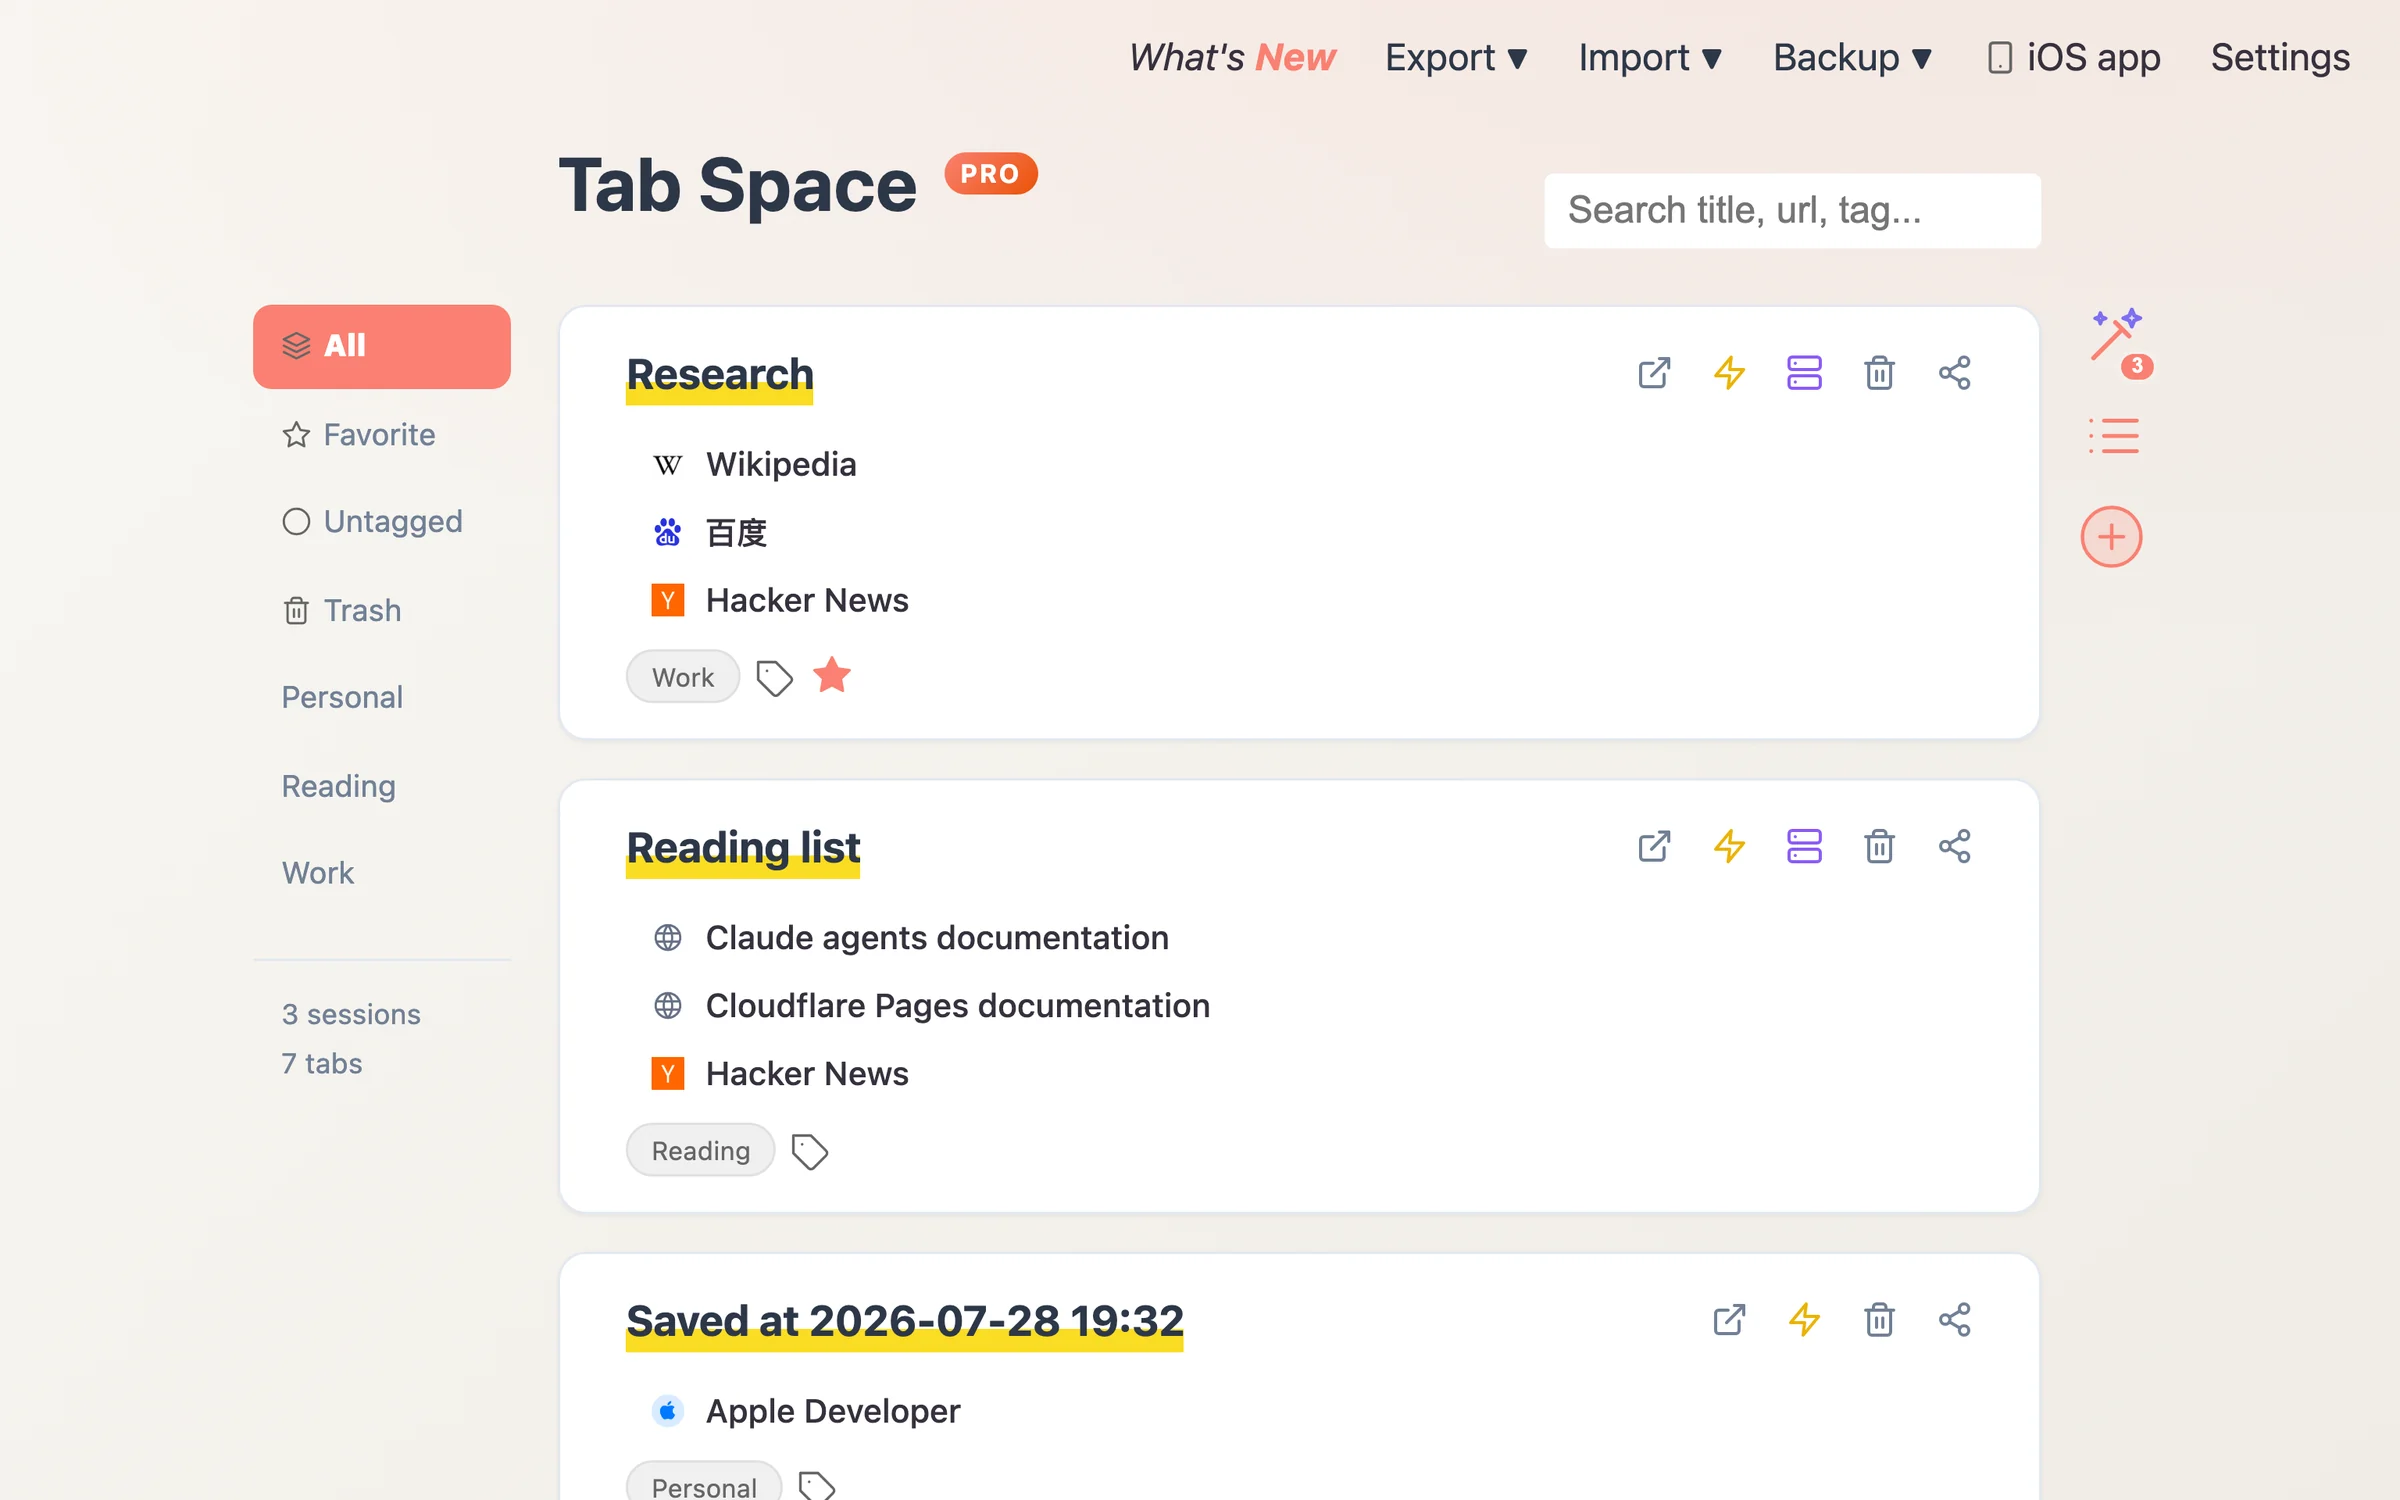Filter by Personal tag in sidebar

click(342, 697)
